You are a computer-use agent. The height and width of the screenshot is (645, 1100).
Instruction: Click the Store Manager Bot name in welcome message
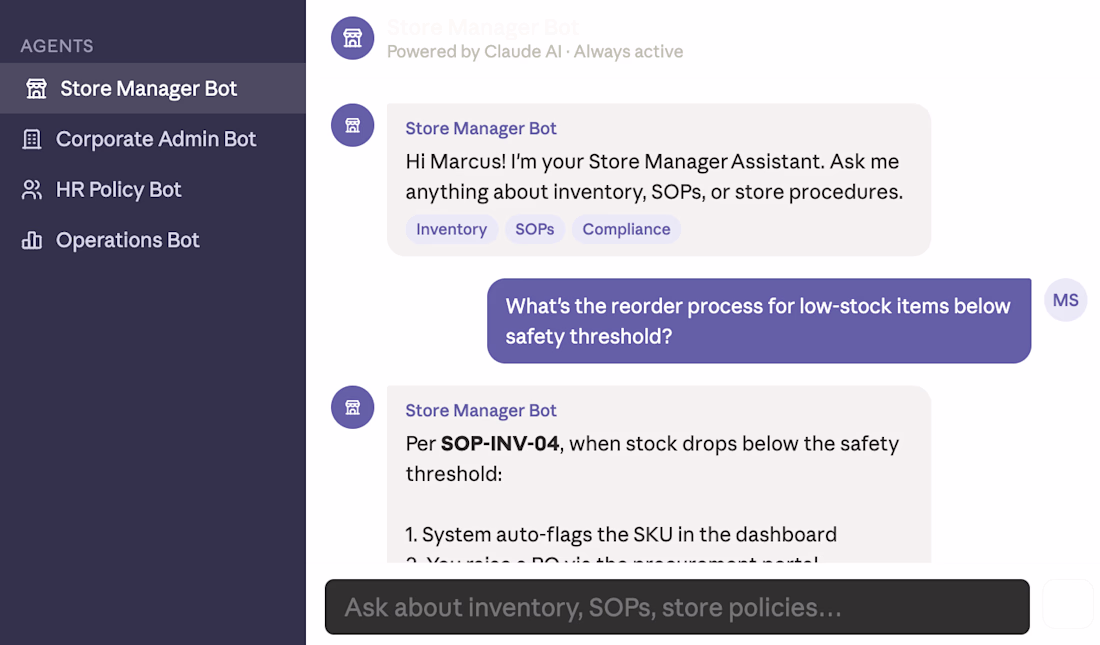[481, 128]
